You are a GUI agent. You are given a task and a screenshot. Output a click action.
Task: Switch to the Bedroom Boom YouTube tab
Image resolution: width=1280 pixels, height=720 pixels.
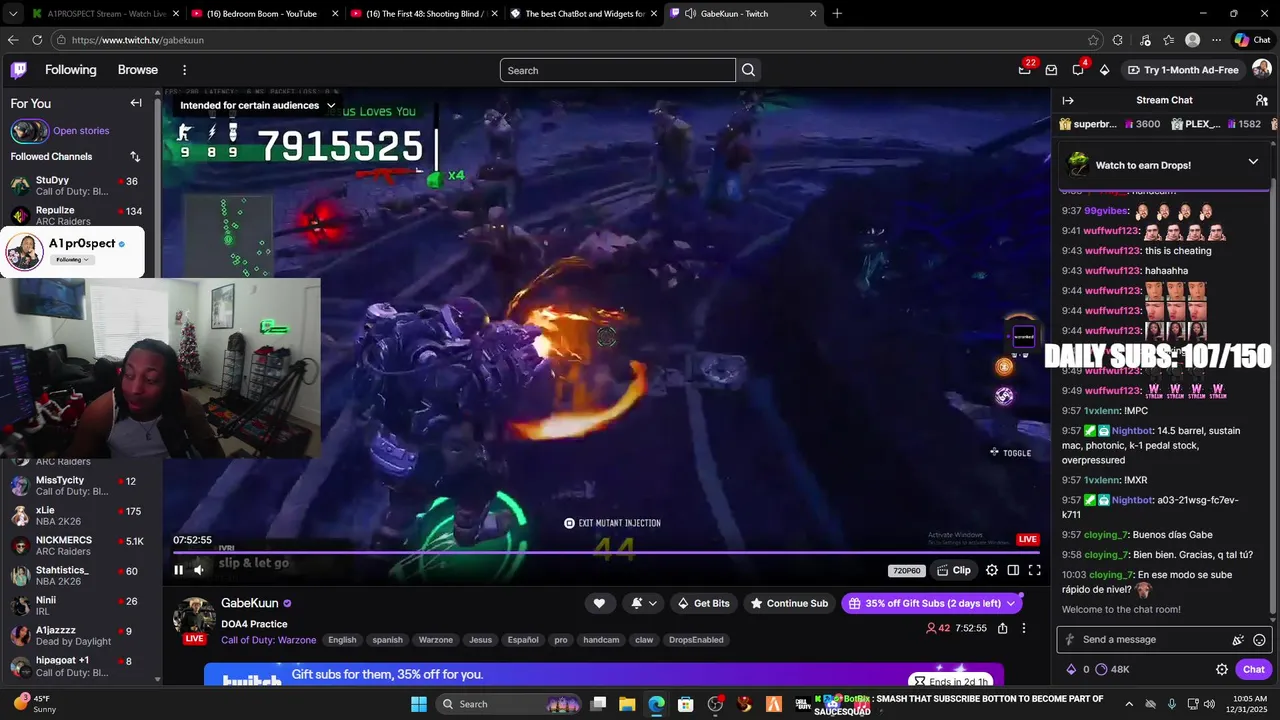point(264,14)
